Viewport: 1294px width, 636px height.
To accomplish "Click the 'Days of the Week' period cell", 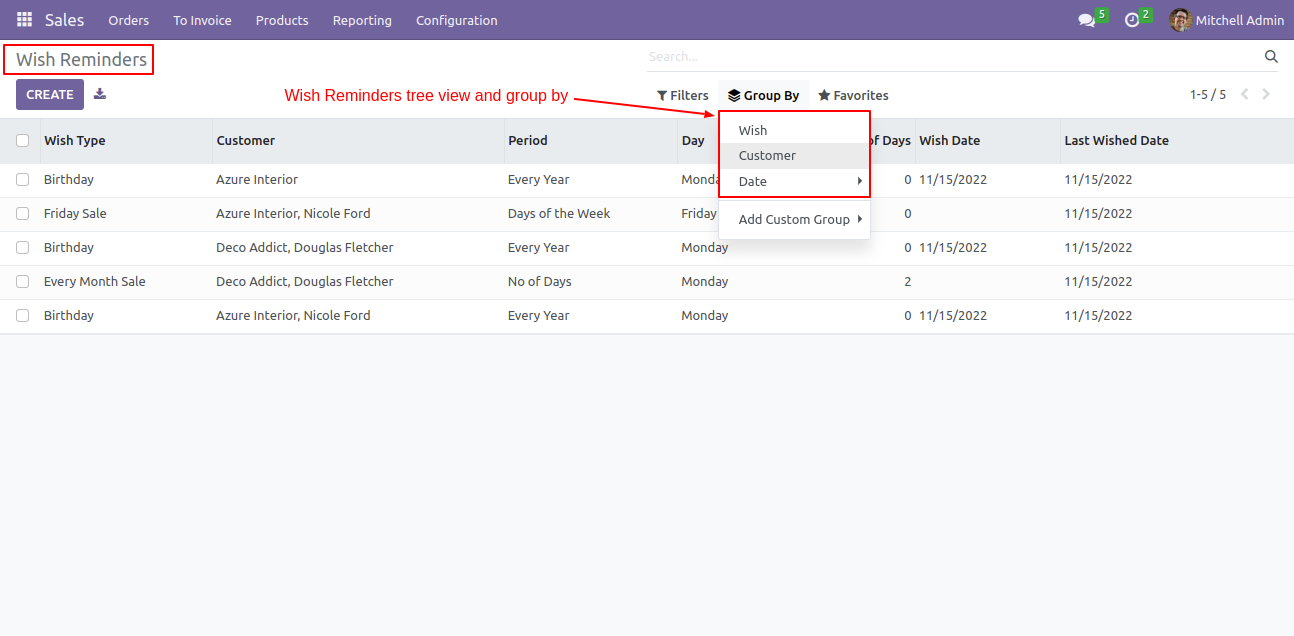I will [x=559, y=214].
